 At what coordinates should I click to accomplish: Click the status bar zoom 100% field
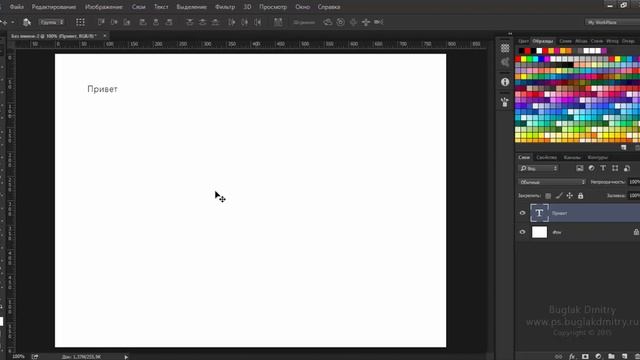pyautogui.click(x=18, y=357)
